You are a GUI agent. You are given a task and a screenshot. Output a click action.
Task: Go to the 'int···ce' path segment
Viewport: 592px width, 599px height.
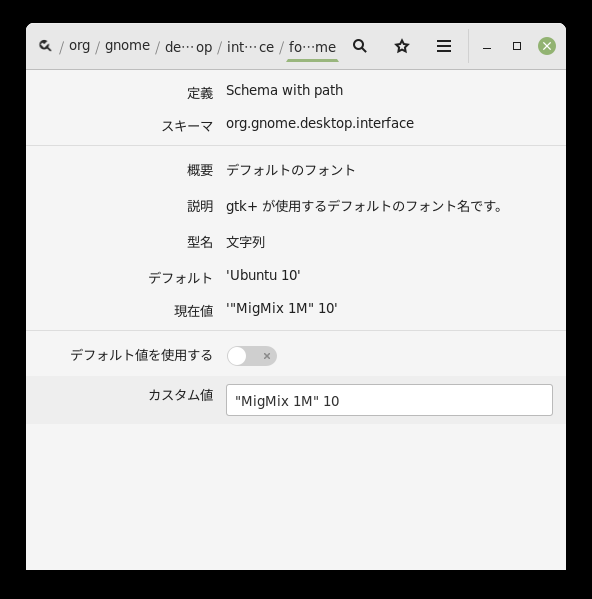pyautogui.click(x=250, y=47)
